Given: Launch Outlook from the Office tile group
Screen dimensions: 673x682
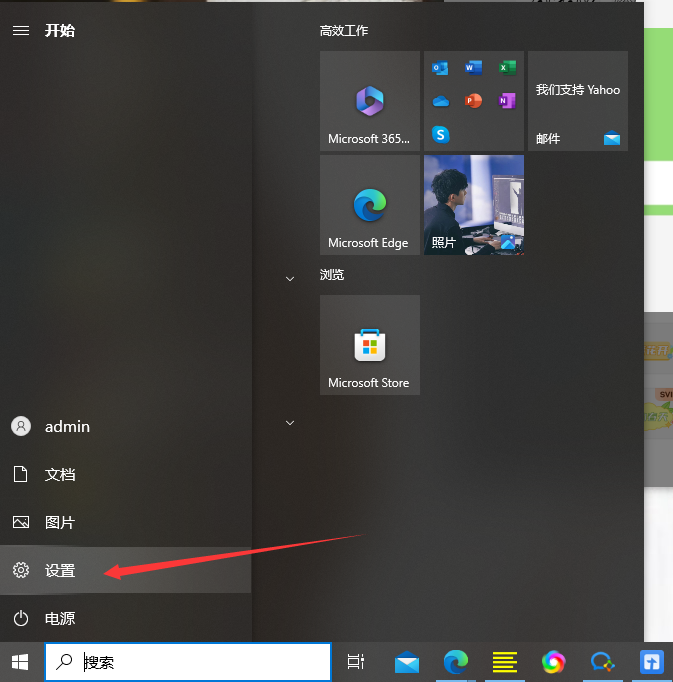Looking at the screenshot, I should [x=440, y=68].
